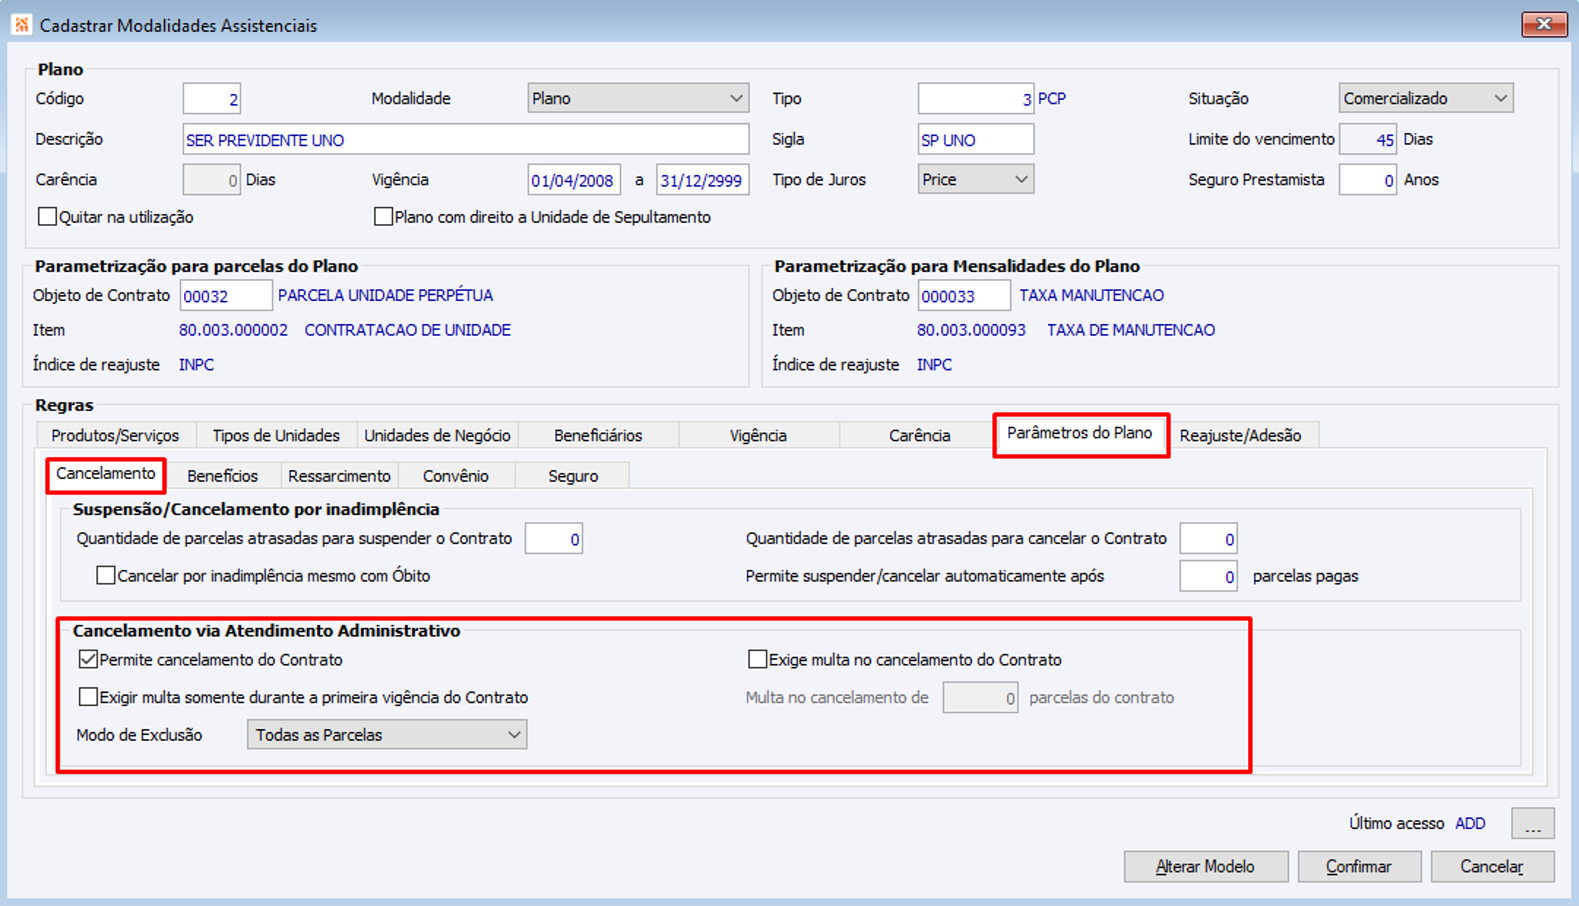Click the Sigla field SP UNO
This screenshot has height=906, width=1579.
coord(975,139)
